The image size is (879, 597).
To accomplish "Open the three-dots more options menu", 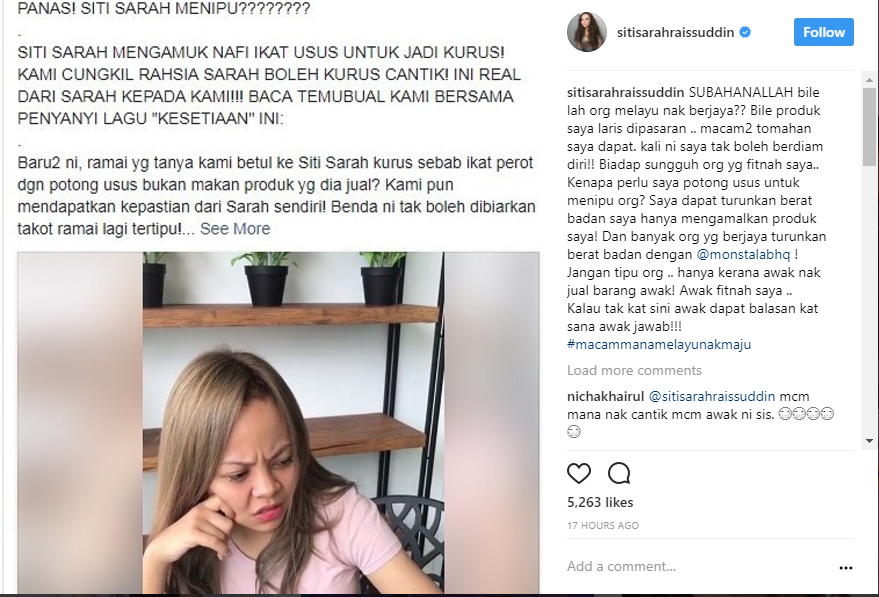I will pyautogui.click(x=845, y=568).
